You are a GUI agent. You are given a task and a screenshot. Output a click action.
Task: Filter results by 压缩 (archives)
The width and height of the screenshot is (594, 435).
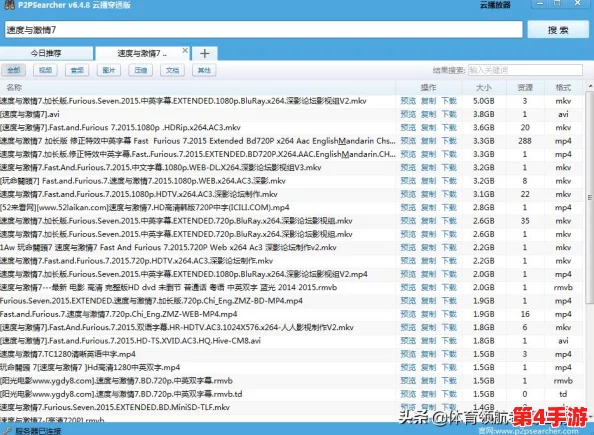[141, 70]
